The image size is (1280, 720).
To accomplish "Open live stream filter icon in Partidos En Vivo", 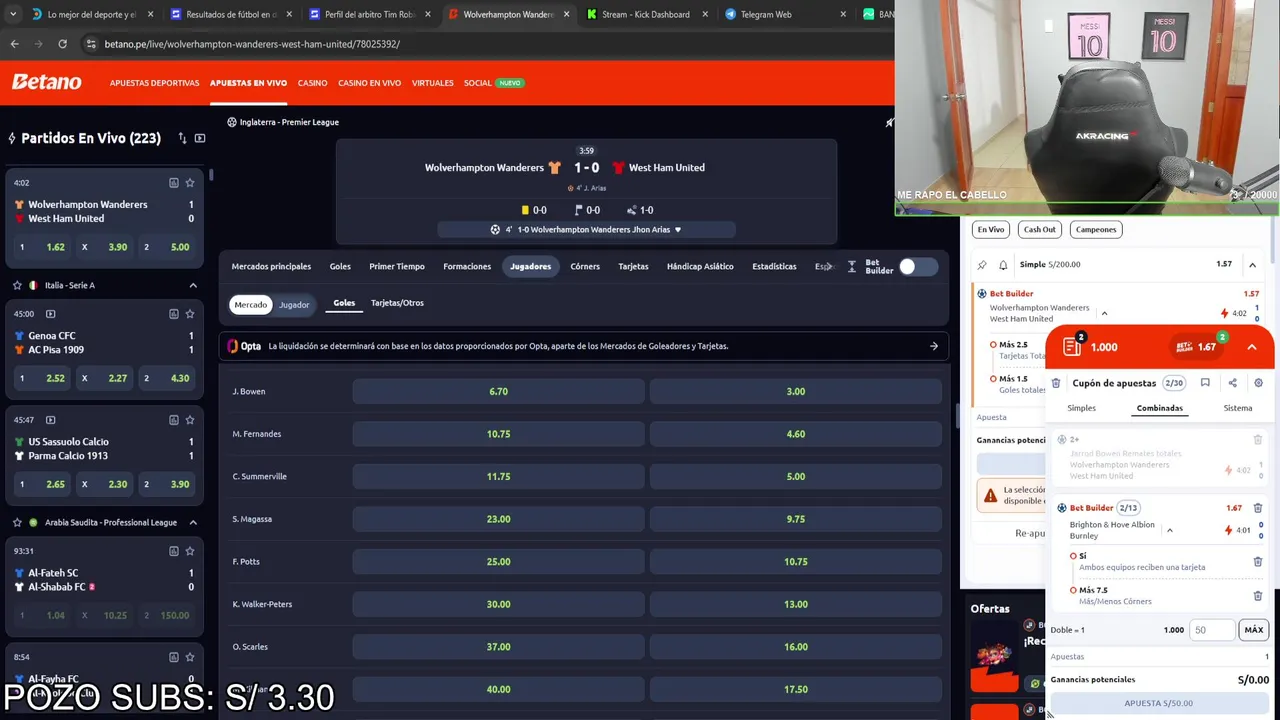I will coord(200,138).
